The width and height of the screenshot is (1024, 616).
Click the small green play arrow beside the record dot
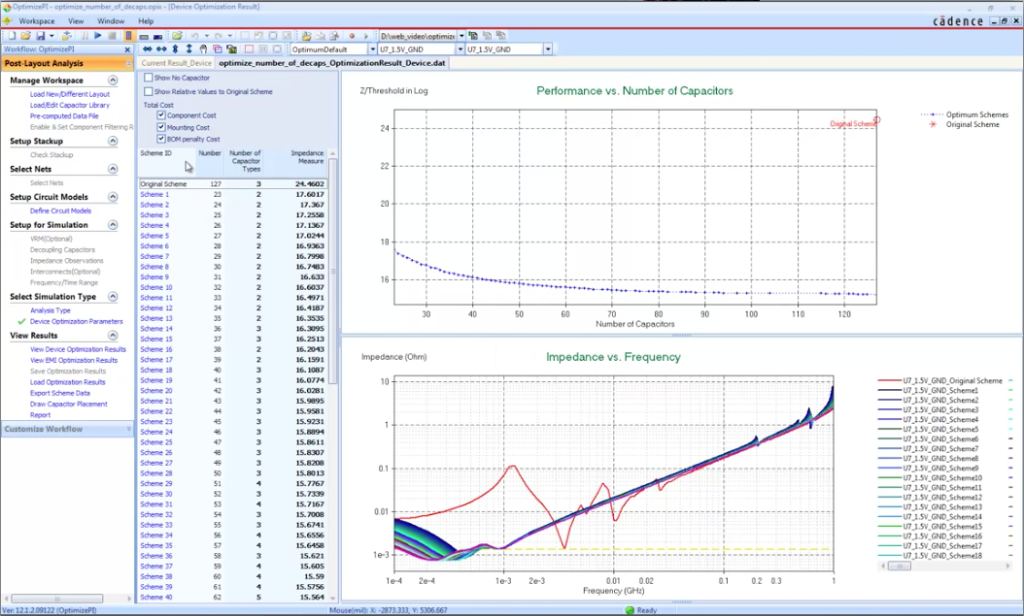(x=366, y=36)
